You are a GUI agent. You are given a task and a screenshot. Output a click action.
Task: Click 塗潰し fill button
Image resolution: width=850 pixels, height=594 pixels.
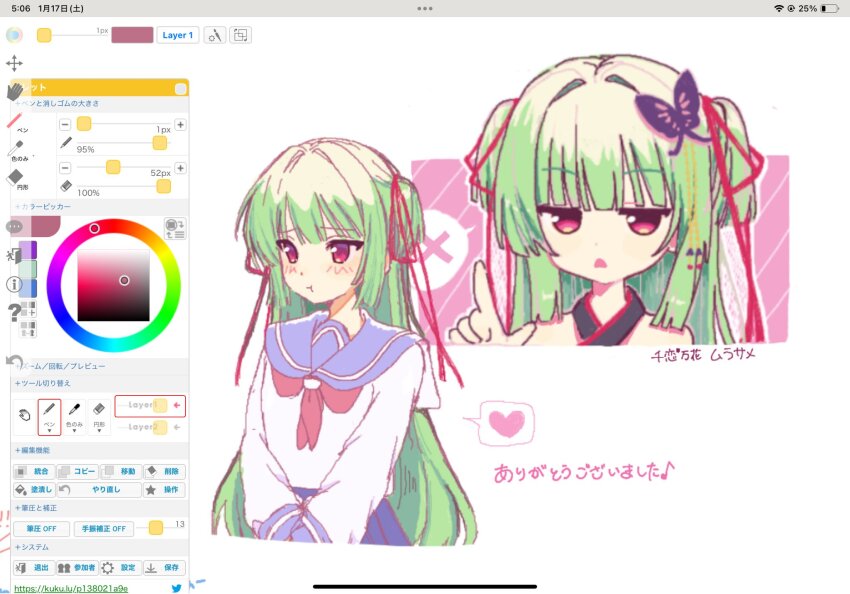click(34, 490)
